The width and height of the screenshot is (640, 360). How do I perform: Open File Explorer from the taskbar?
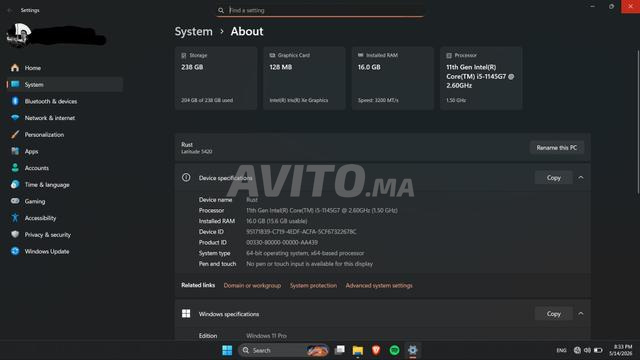[358, 350]
